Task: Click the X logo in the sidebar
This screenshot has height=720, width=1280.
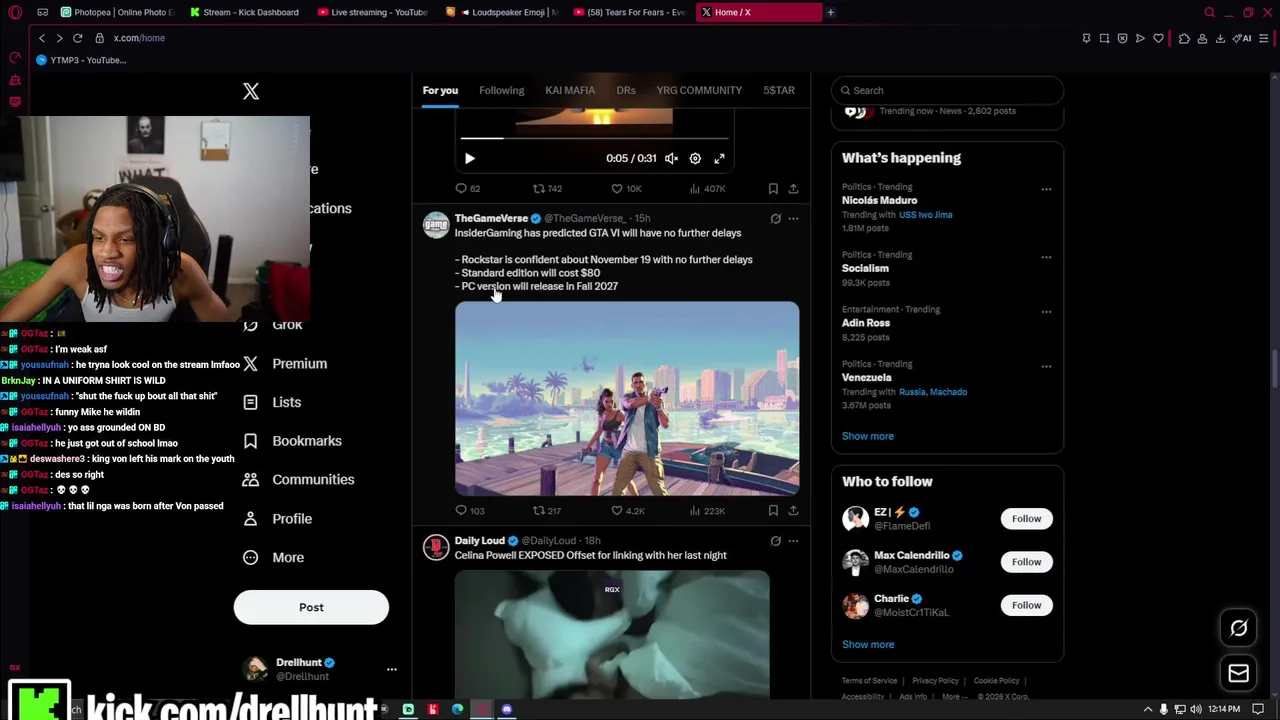Action: click(x=251, y=91)
